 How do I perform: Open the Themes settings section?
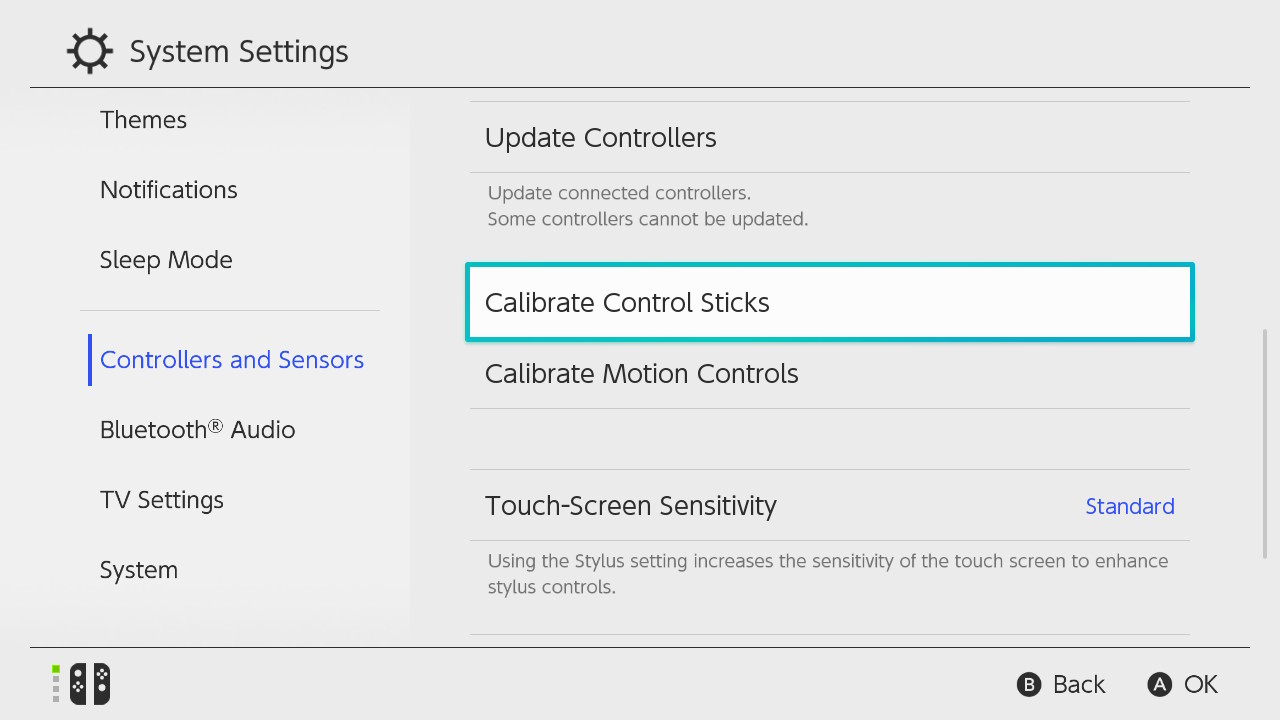point(143,120)
